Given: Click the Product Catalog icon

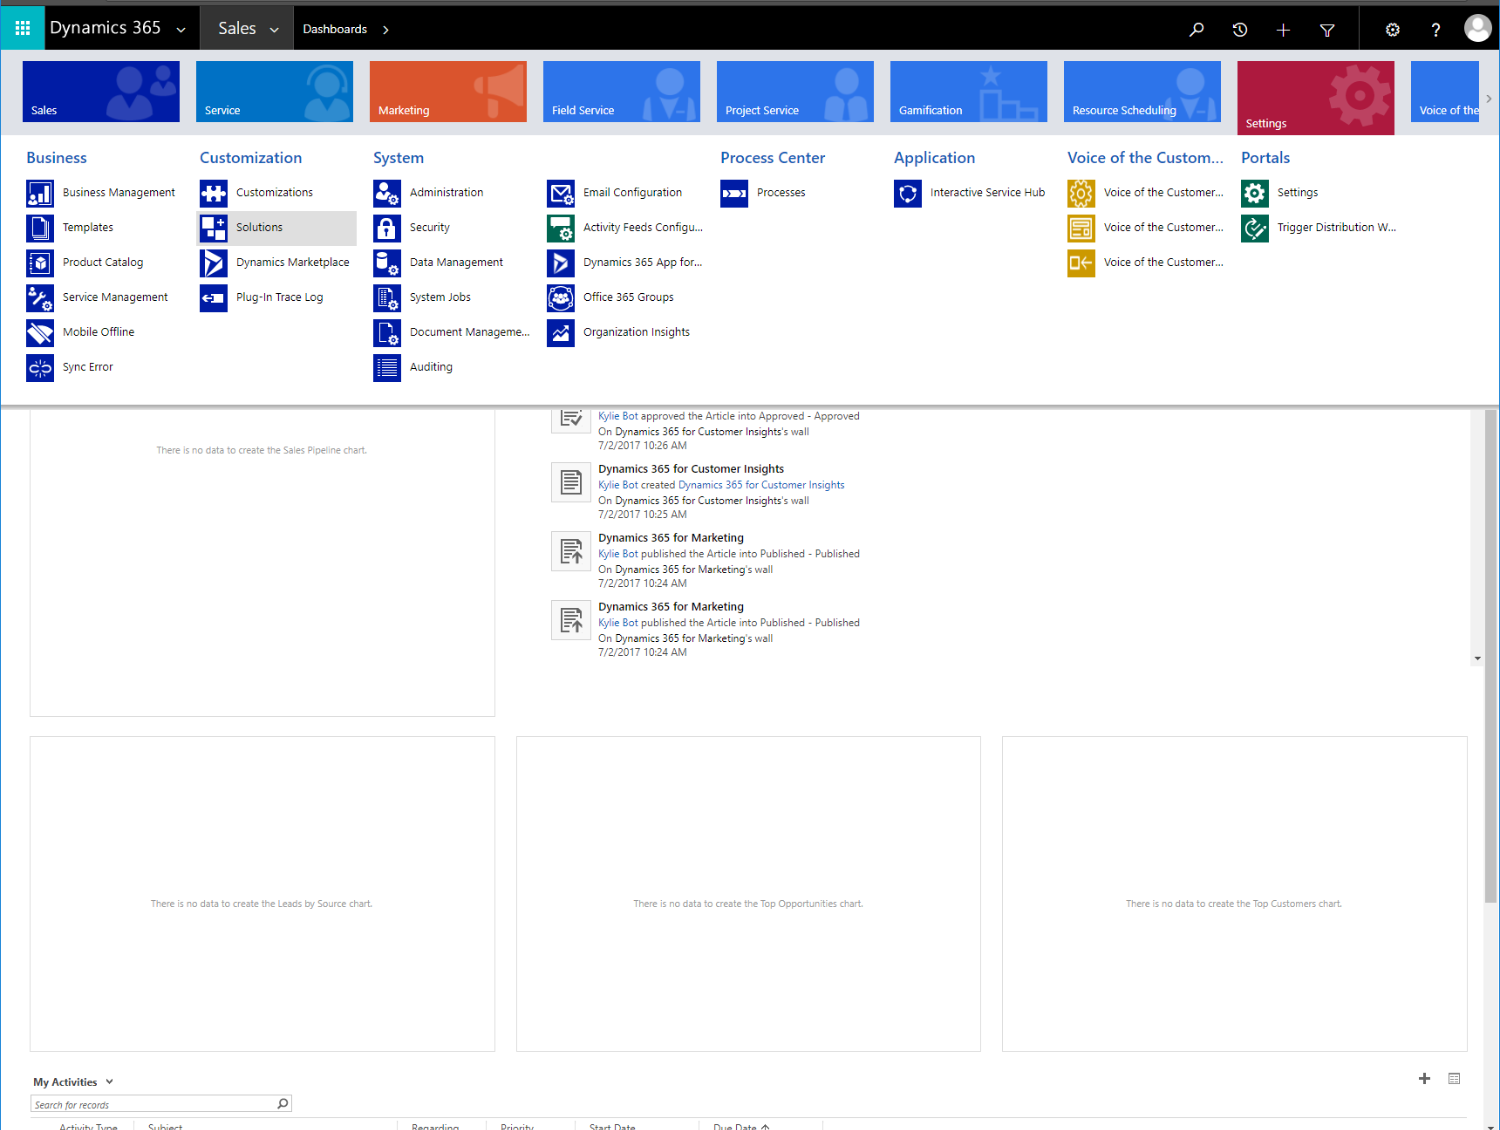Looking at the screenshot, I should (x=40, y=263).
